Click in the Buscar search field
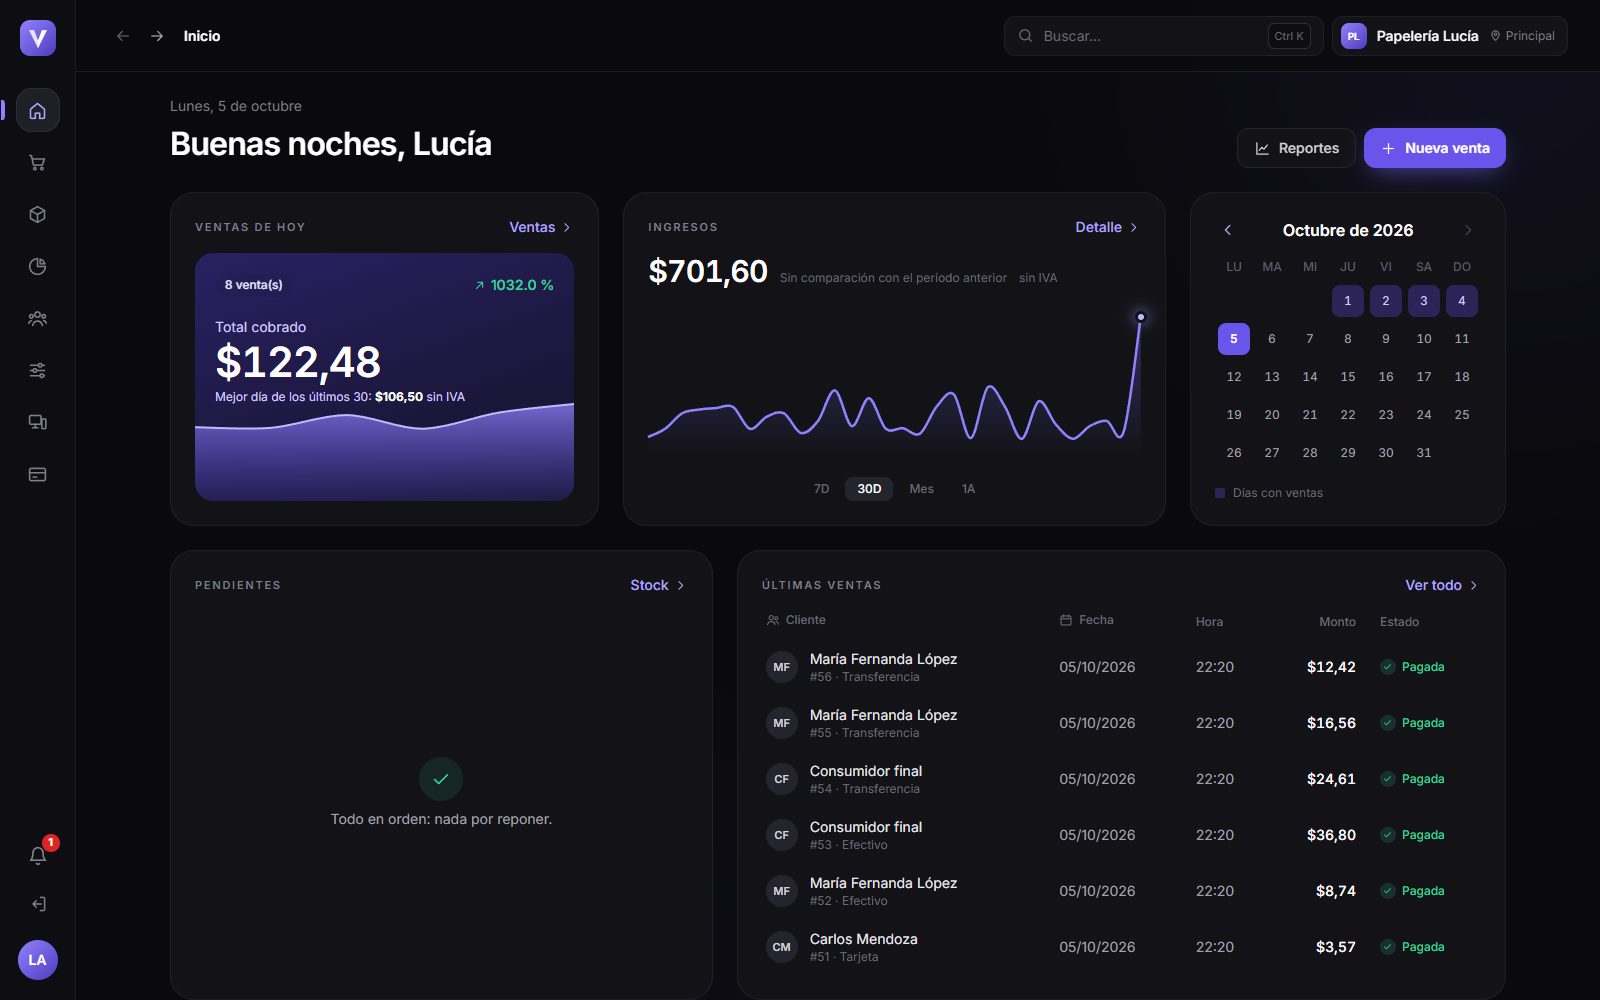The height and width of the screenshot is (1000, 1600). point(1163,36)
